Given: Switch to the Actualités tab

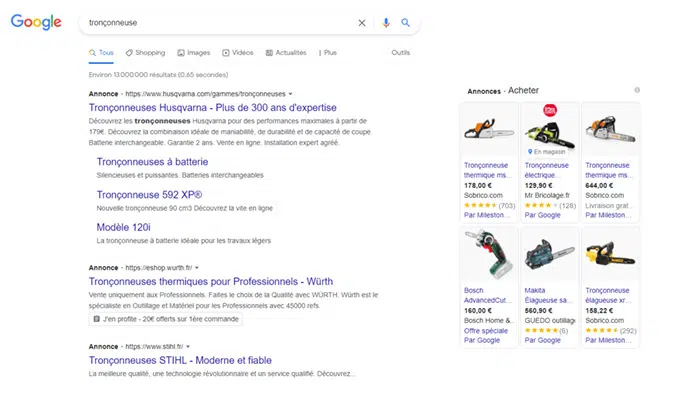Looking at the screenshot, I should click(x=286, y=53).
